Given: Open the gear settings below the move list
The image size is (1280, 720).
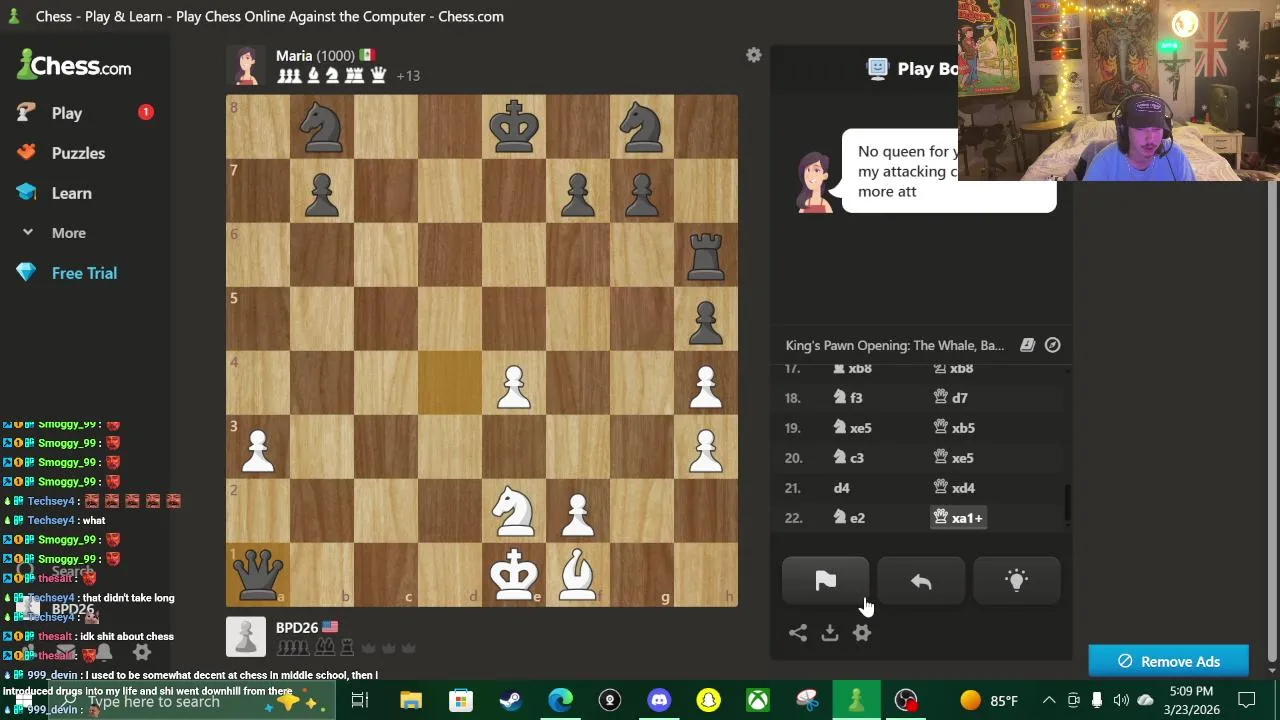Looking at the screenshot, I should click(x=862, y=633).
